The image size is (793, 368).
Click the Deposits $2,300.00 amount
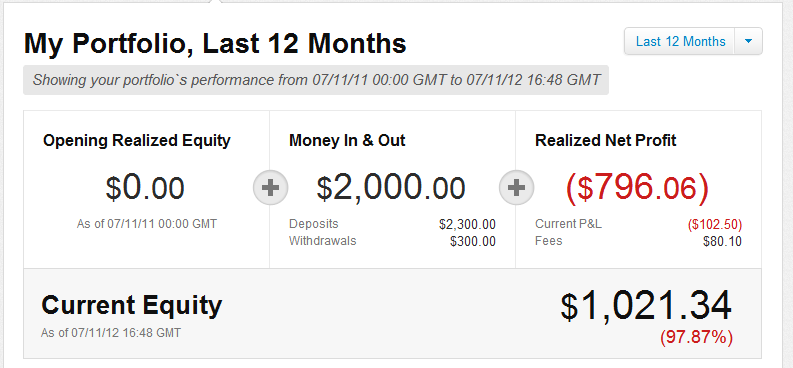tap(467, 224)
